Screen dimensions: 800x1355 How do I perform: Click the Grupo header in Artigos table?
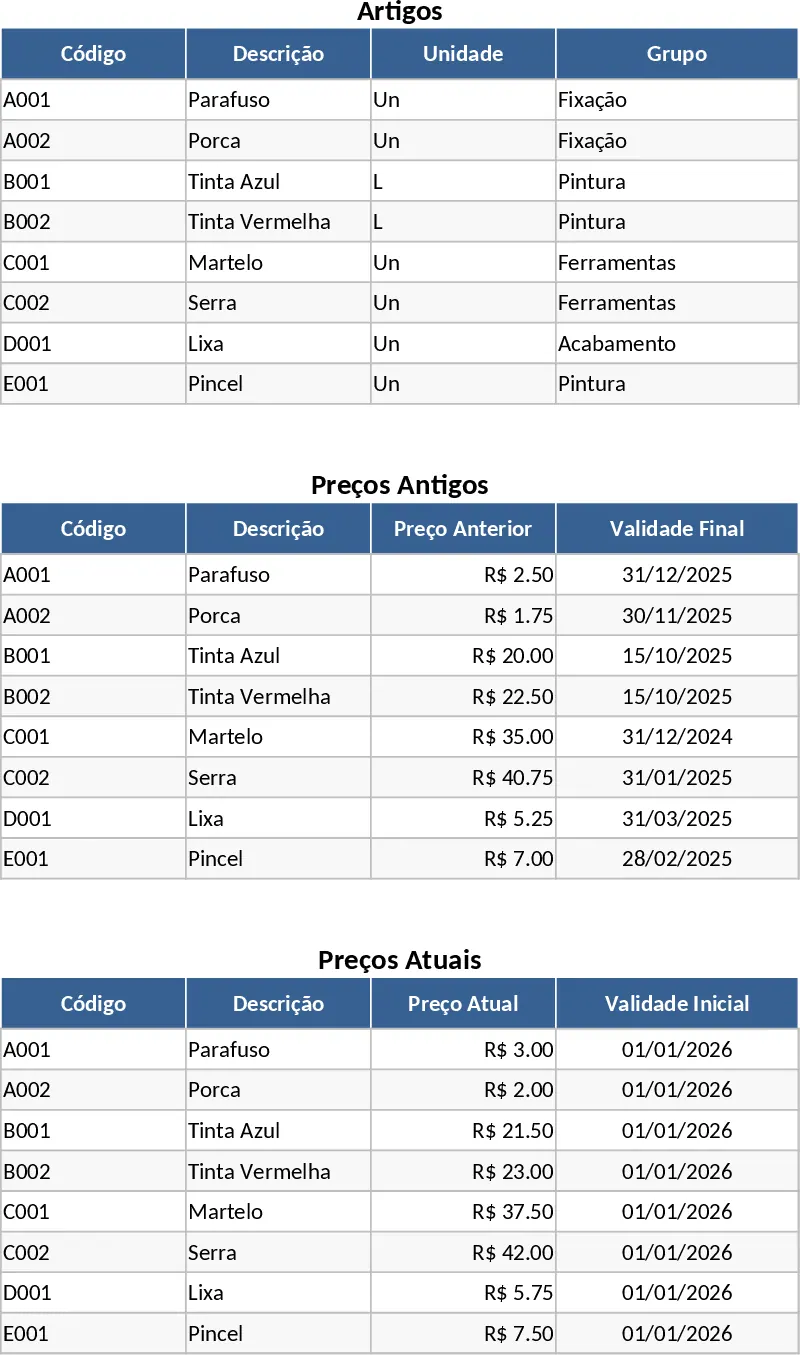676,54
